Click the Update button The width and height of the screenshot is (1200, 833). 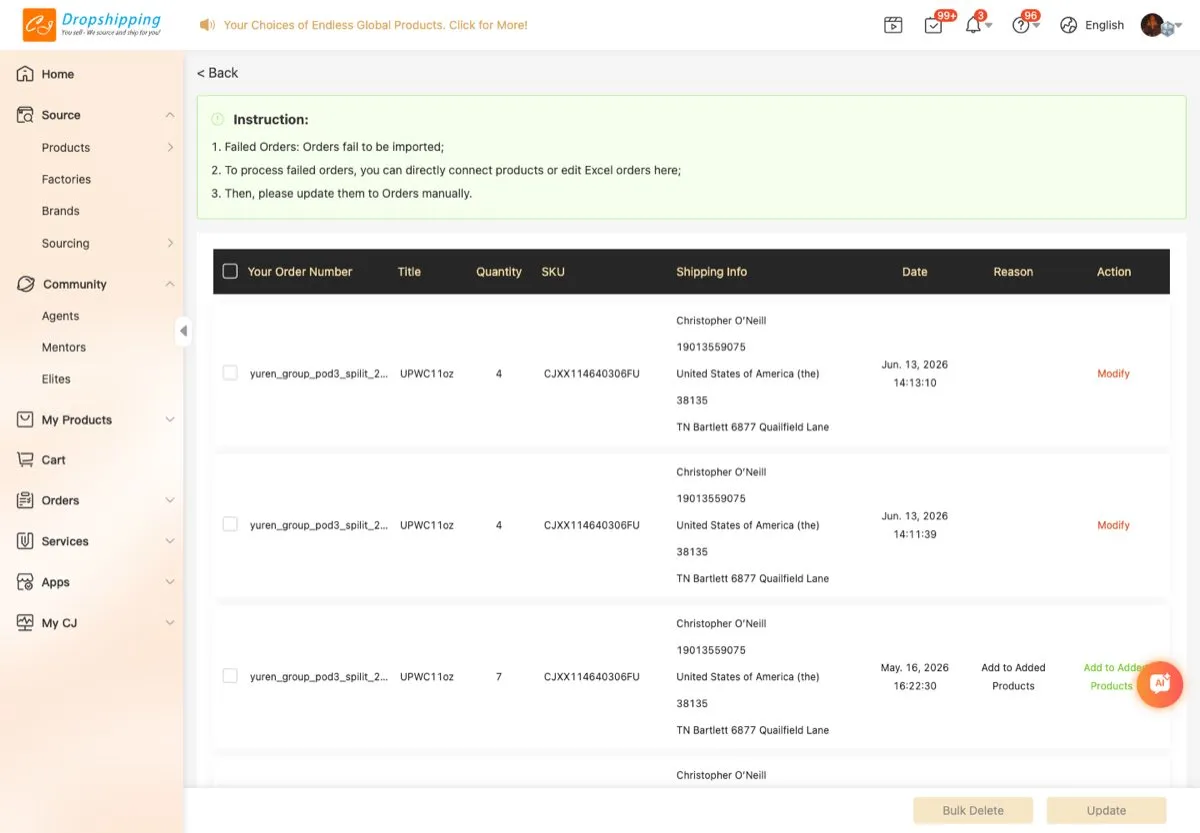[1106, 810]
